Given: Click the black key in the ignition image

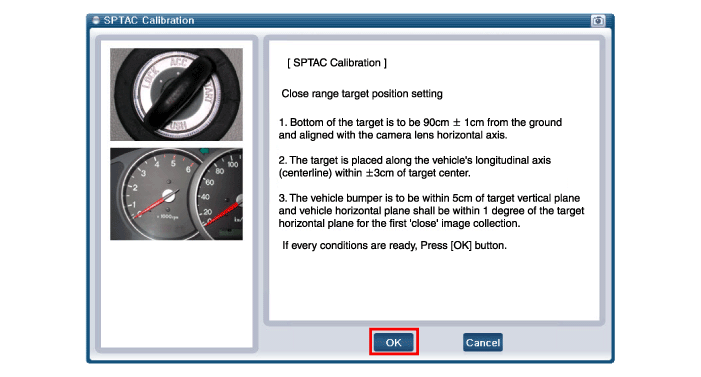Looking at the screenshot, I should [176, 94].
